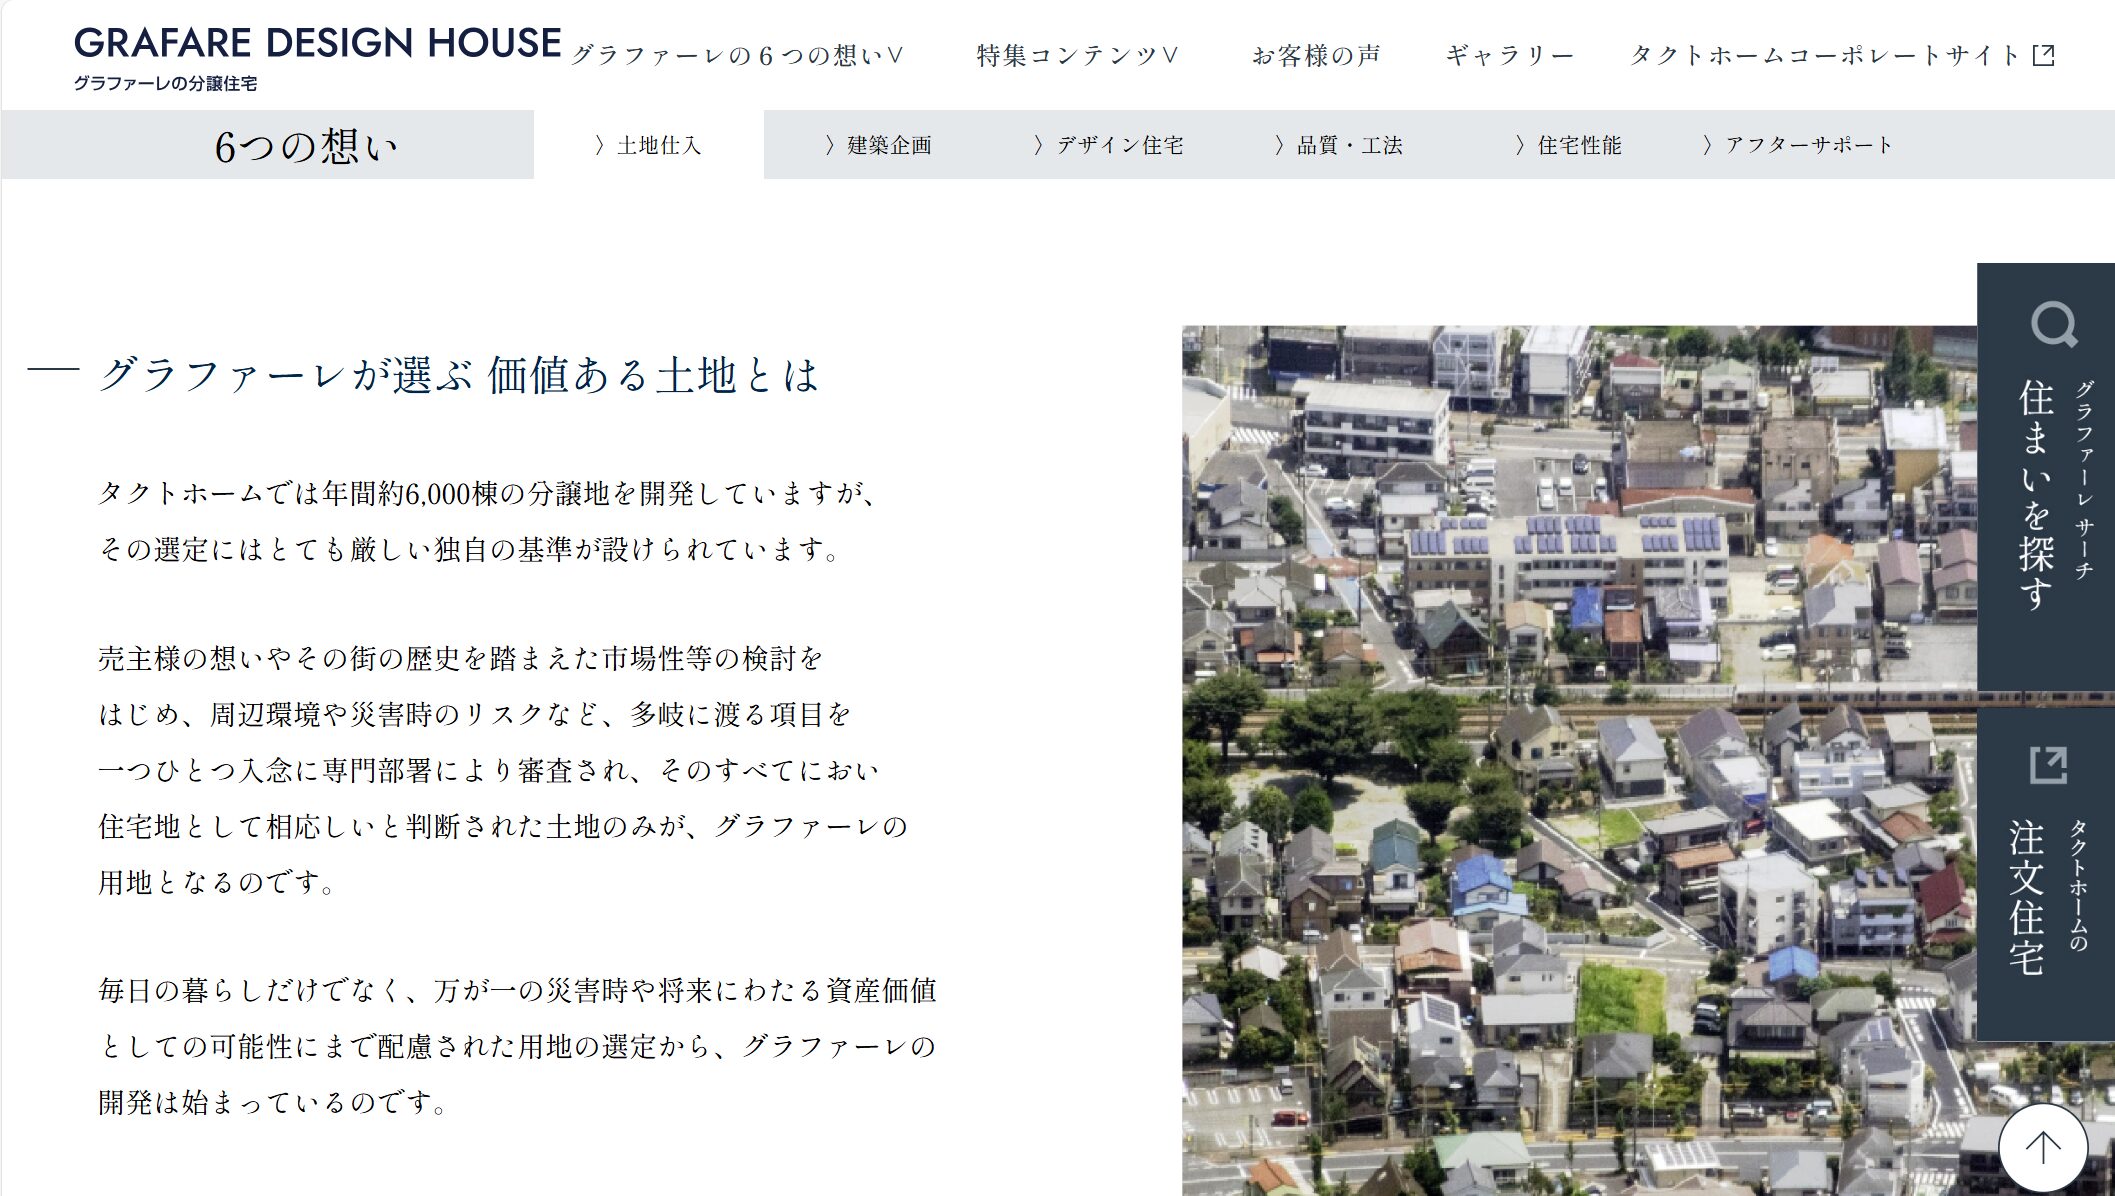
Task: Click the search magnifier icon in side panel
Action: 2053,324
